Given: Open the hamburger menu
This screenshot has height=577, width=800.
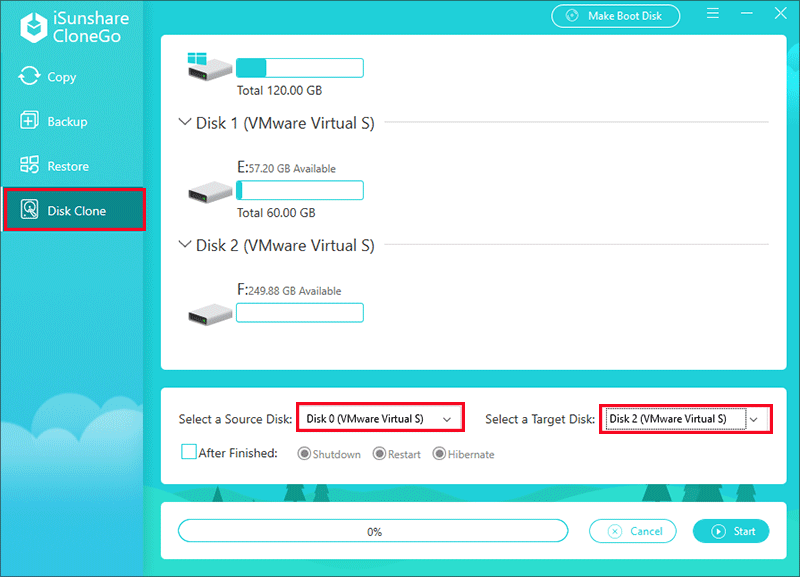Looking at the screenshot, I should (x=713, y=14).
